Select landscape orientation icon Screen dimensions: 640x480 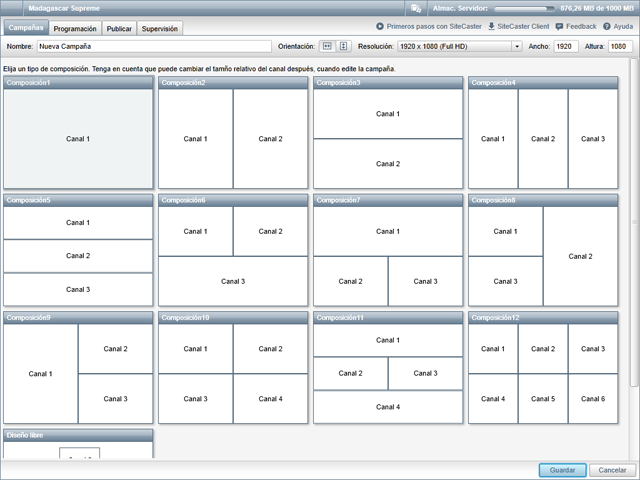pos(327,46)
